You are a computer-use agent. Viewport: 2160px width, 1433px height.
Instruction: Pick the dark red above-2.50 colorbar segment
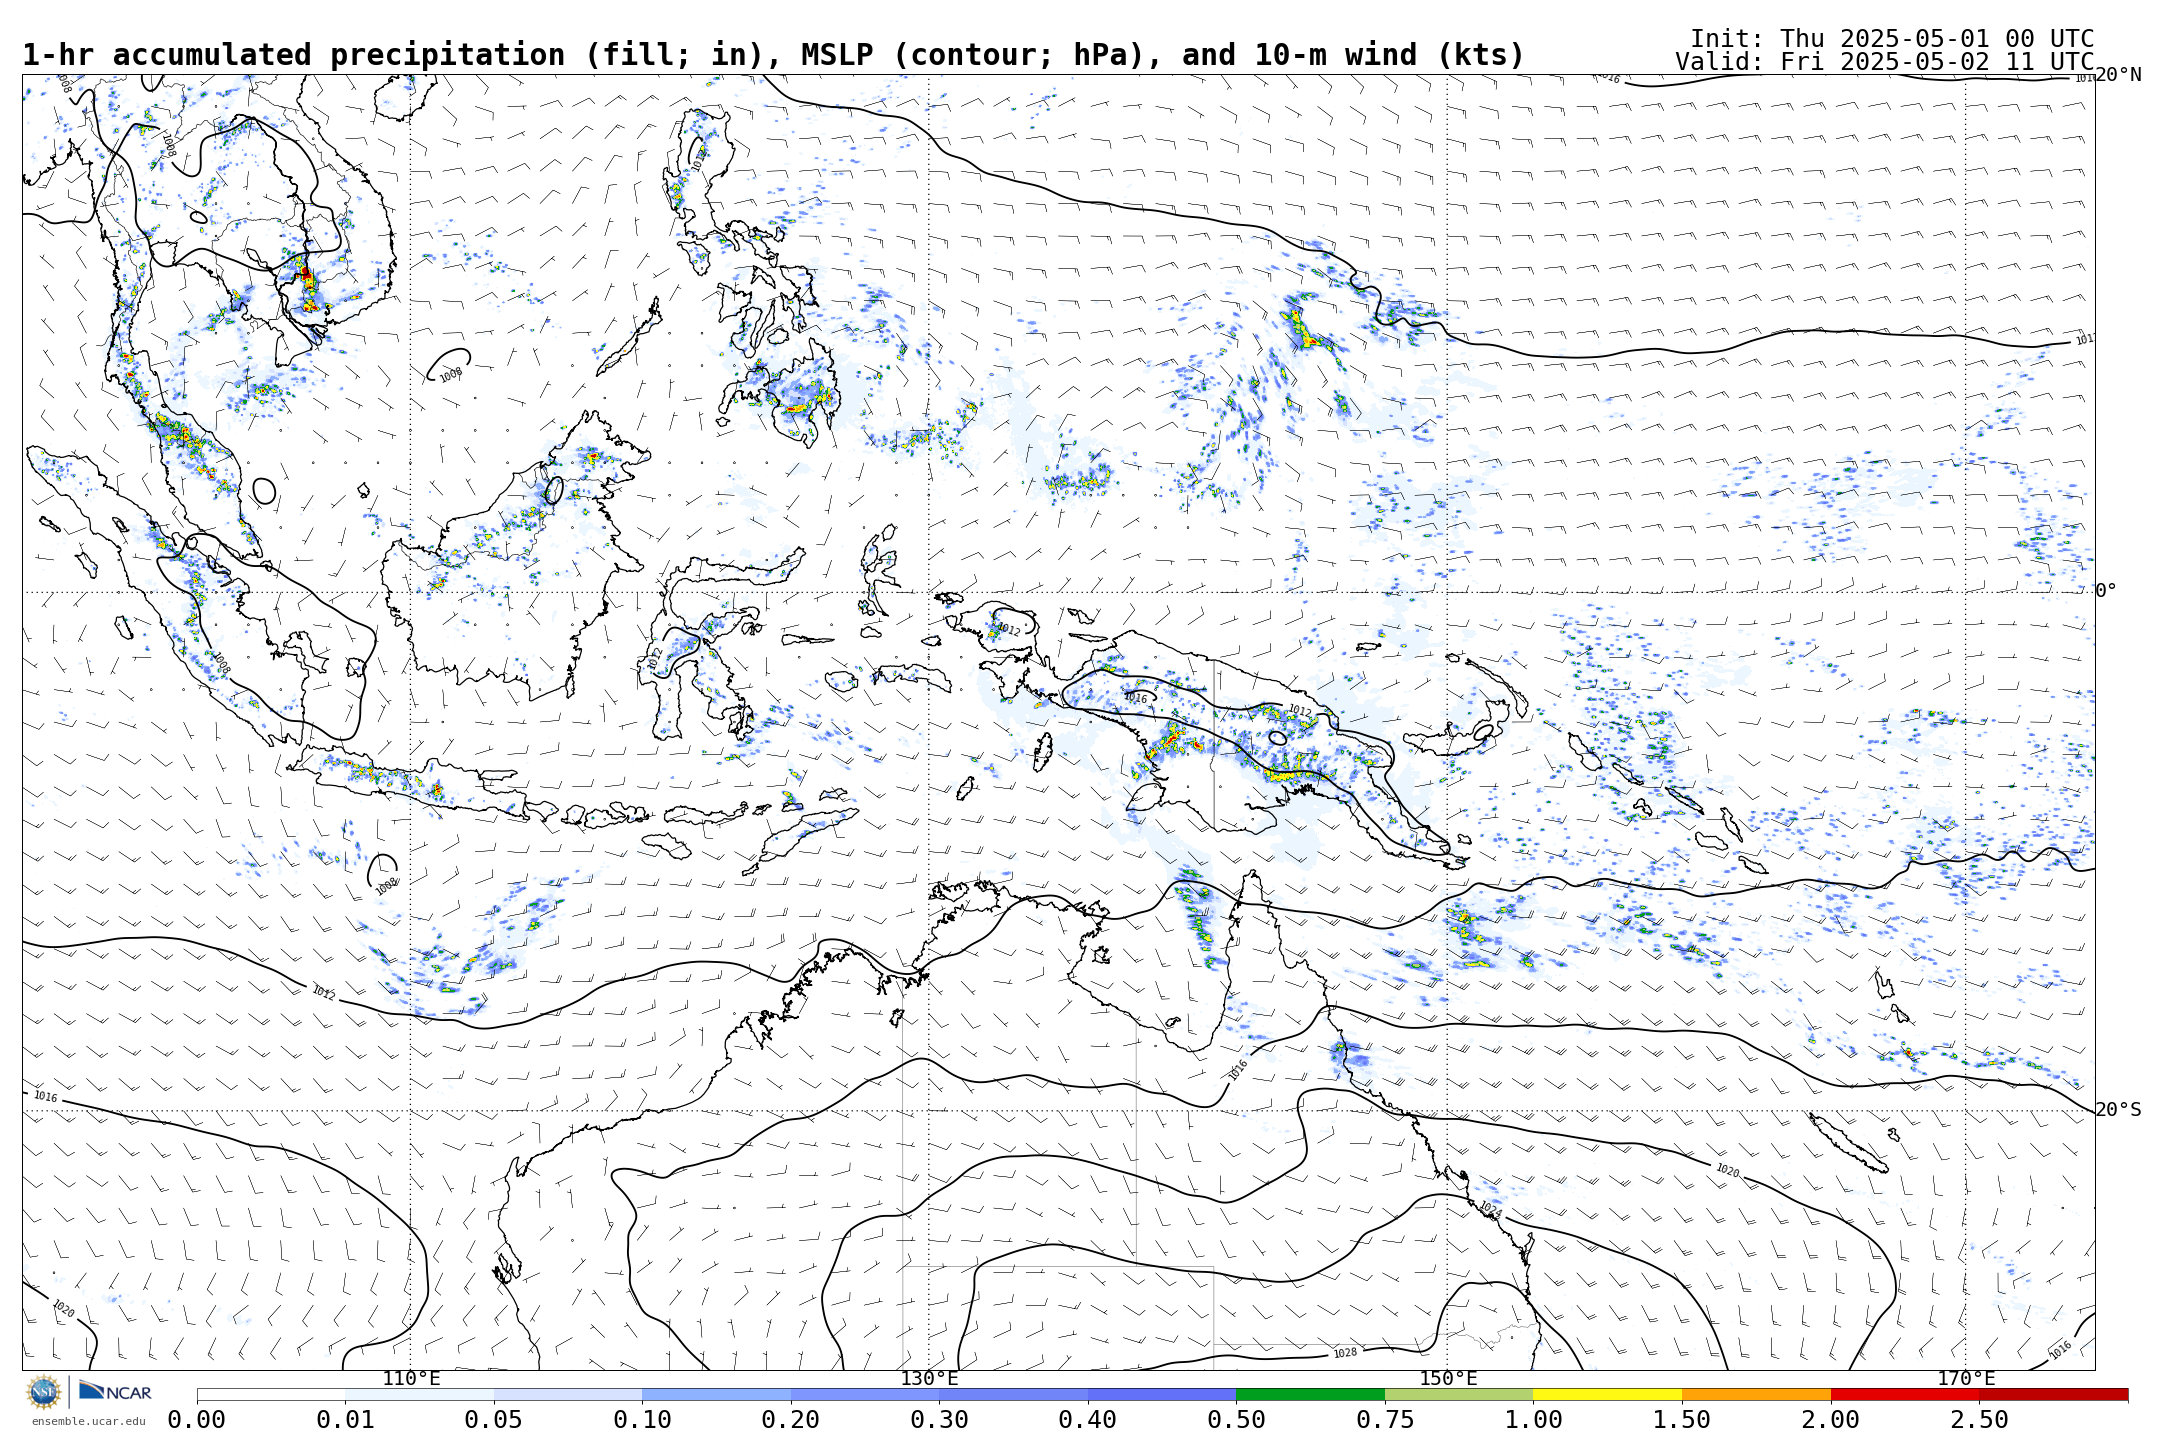point(2053,1394)
